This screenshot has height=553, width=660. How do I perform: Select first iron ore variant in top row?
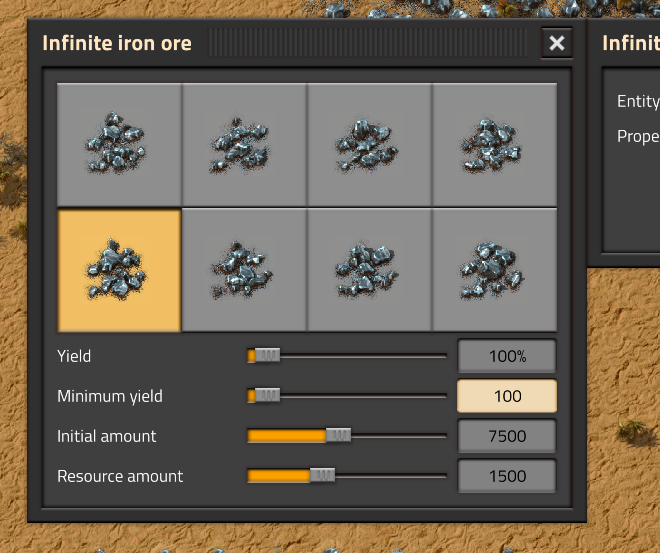coord(120,144)
